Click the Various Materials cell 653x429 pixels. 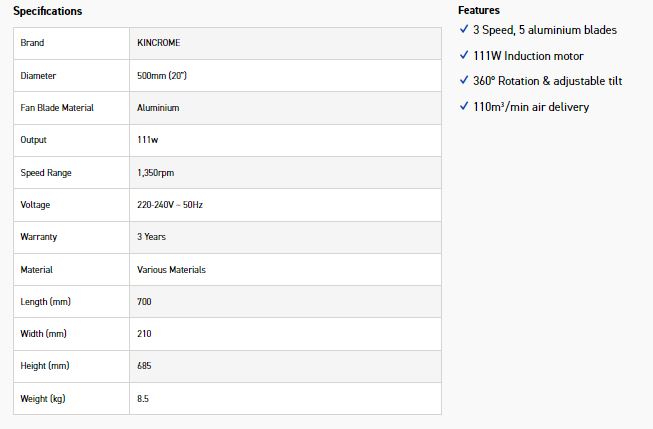[171, 270]
